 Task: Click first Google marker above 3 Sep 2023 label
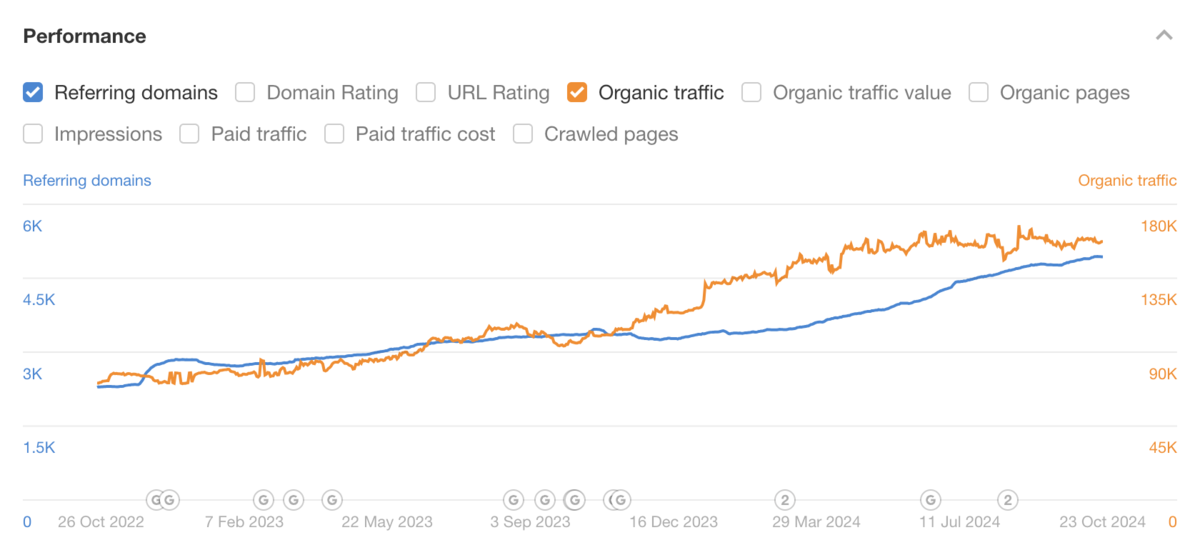[513, 499]
